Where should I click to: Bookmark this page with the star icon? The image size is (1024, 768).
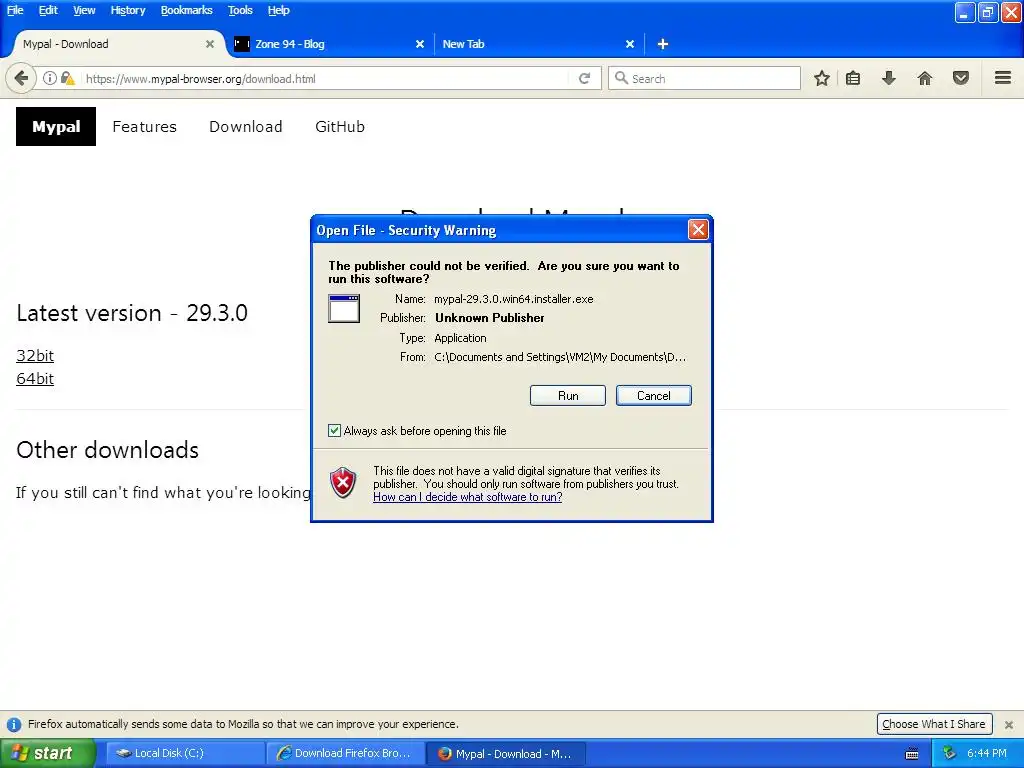point(822,78)
